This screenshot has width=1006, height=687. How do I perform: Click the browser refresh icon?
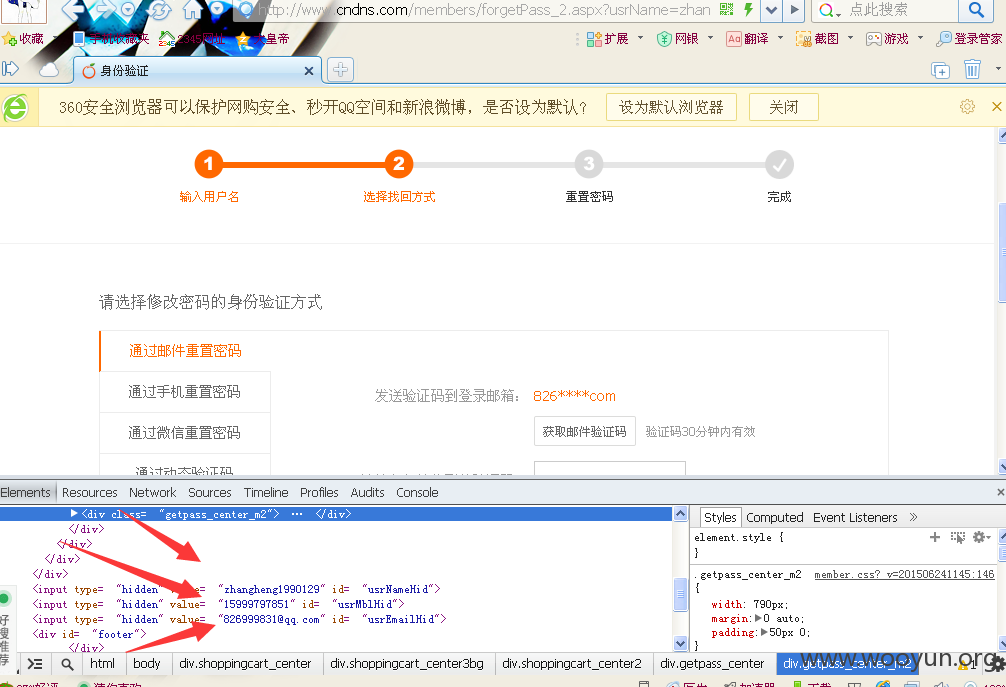point(158,10)
